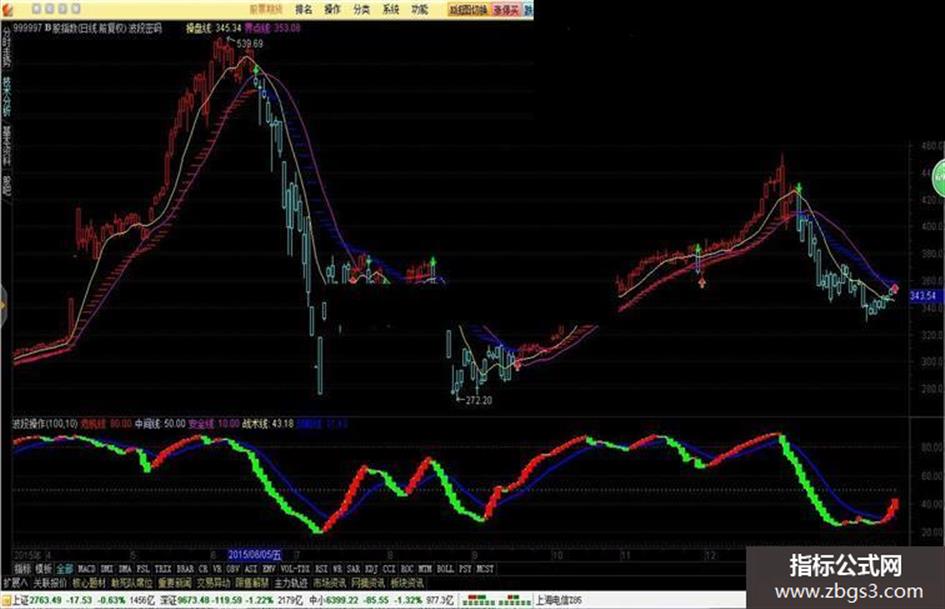
Task: Click the 操盘线 345.34 legend label
Action: pyautogui.click(x=213, y=28)
